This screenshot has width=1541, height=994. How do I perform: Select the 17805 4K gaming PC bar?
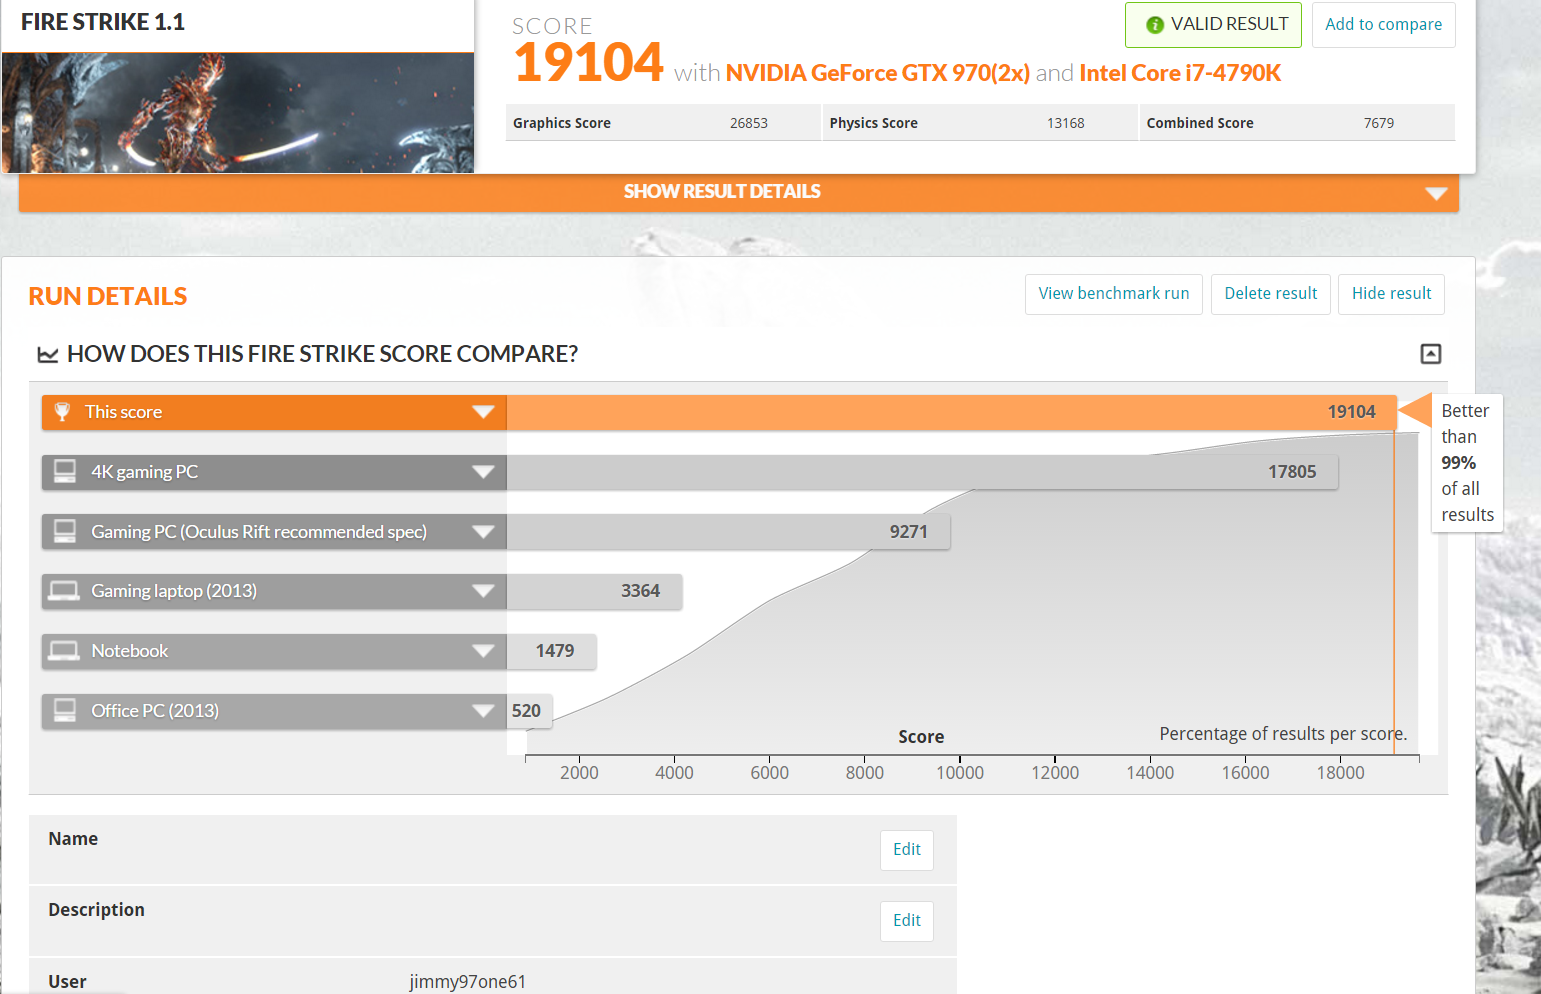click(922, 472)
